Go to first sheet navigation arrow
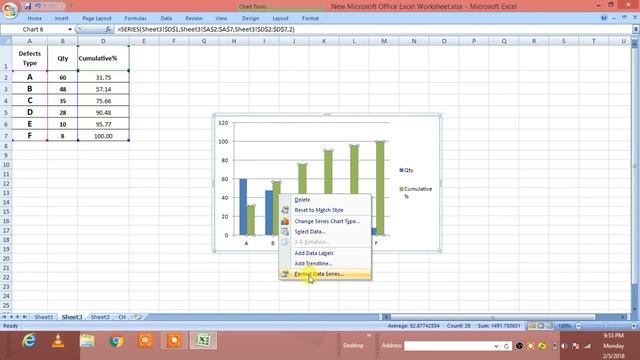The width and height of the screenshot is (640, 360). (4, 317)
